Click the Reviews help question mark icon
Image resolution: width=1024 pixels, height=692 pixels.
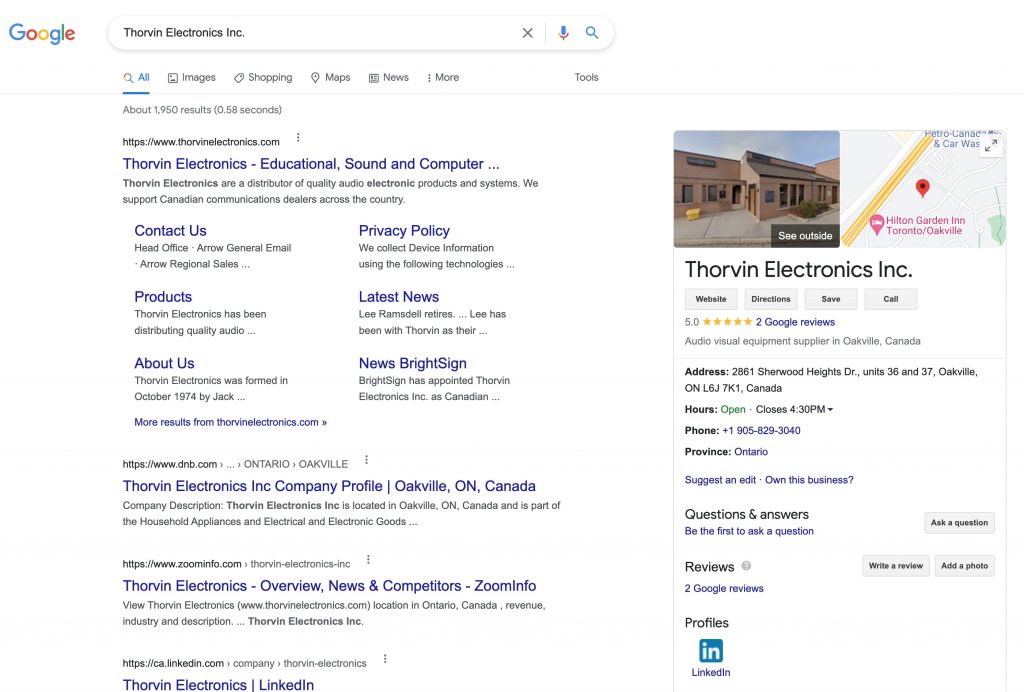[x=746, y=566]
